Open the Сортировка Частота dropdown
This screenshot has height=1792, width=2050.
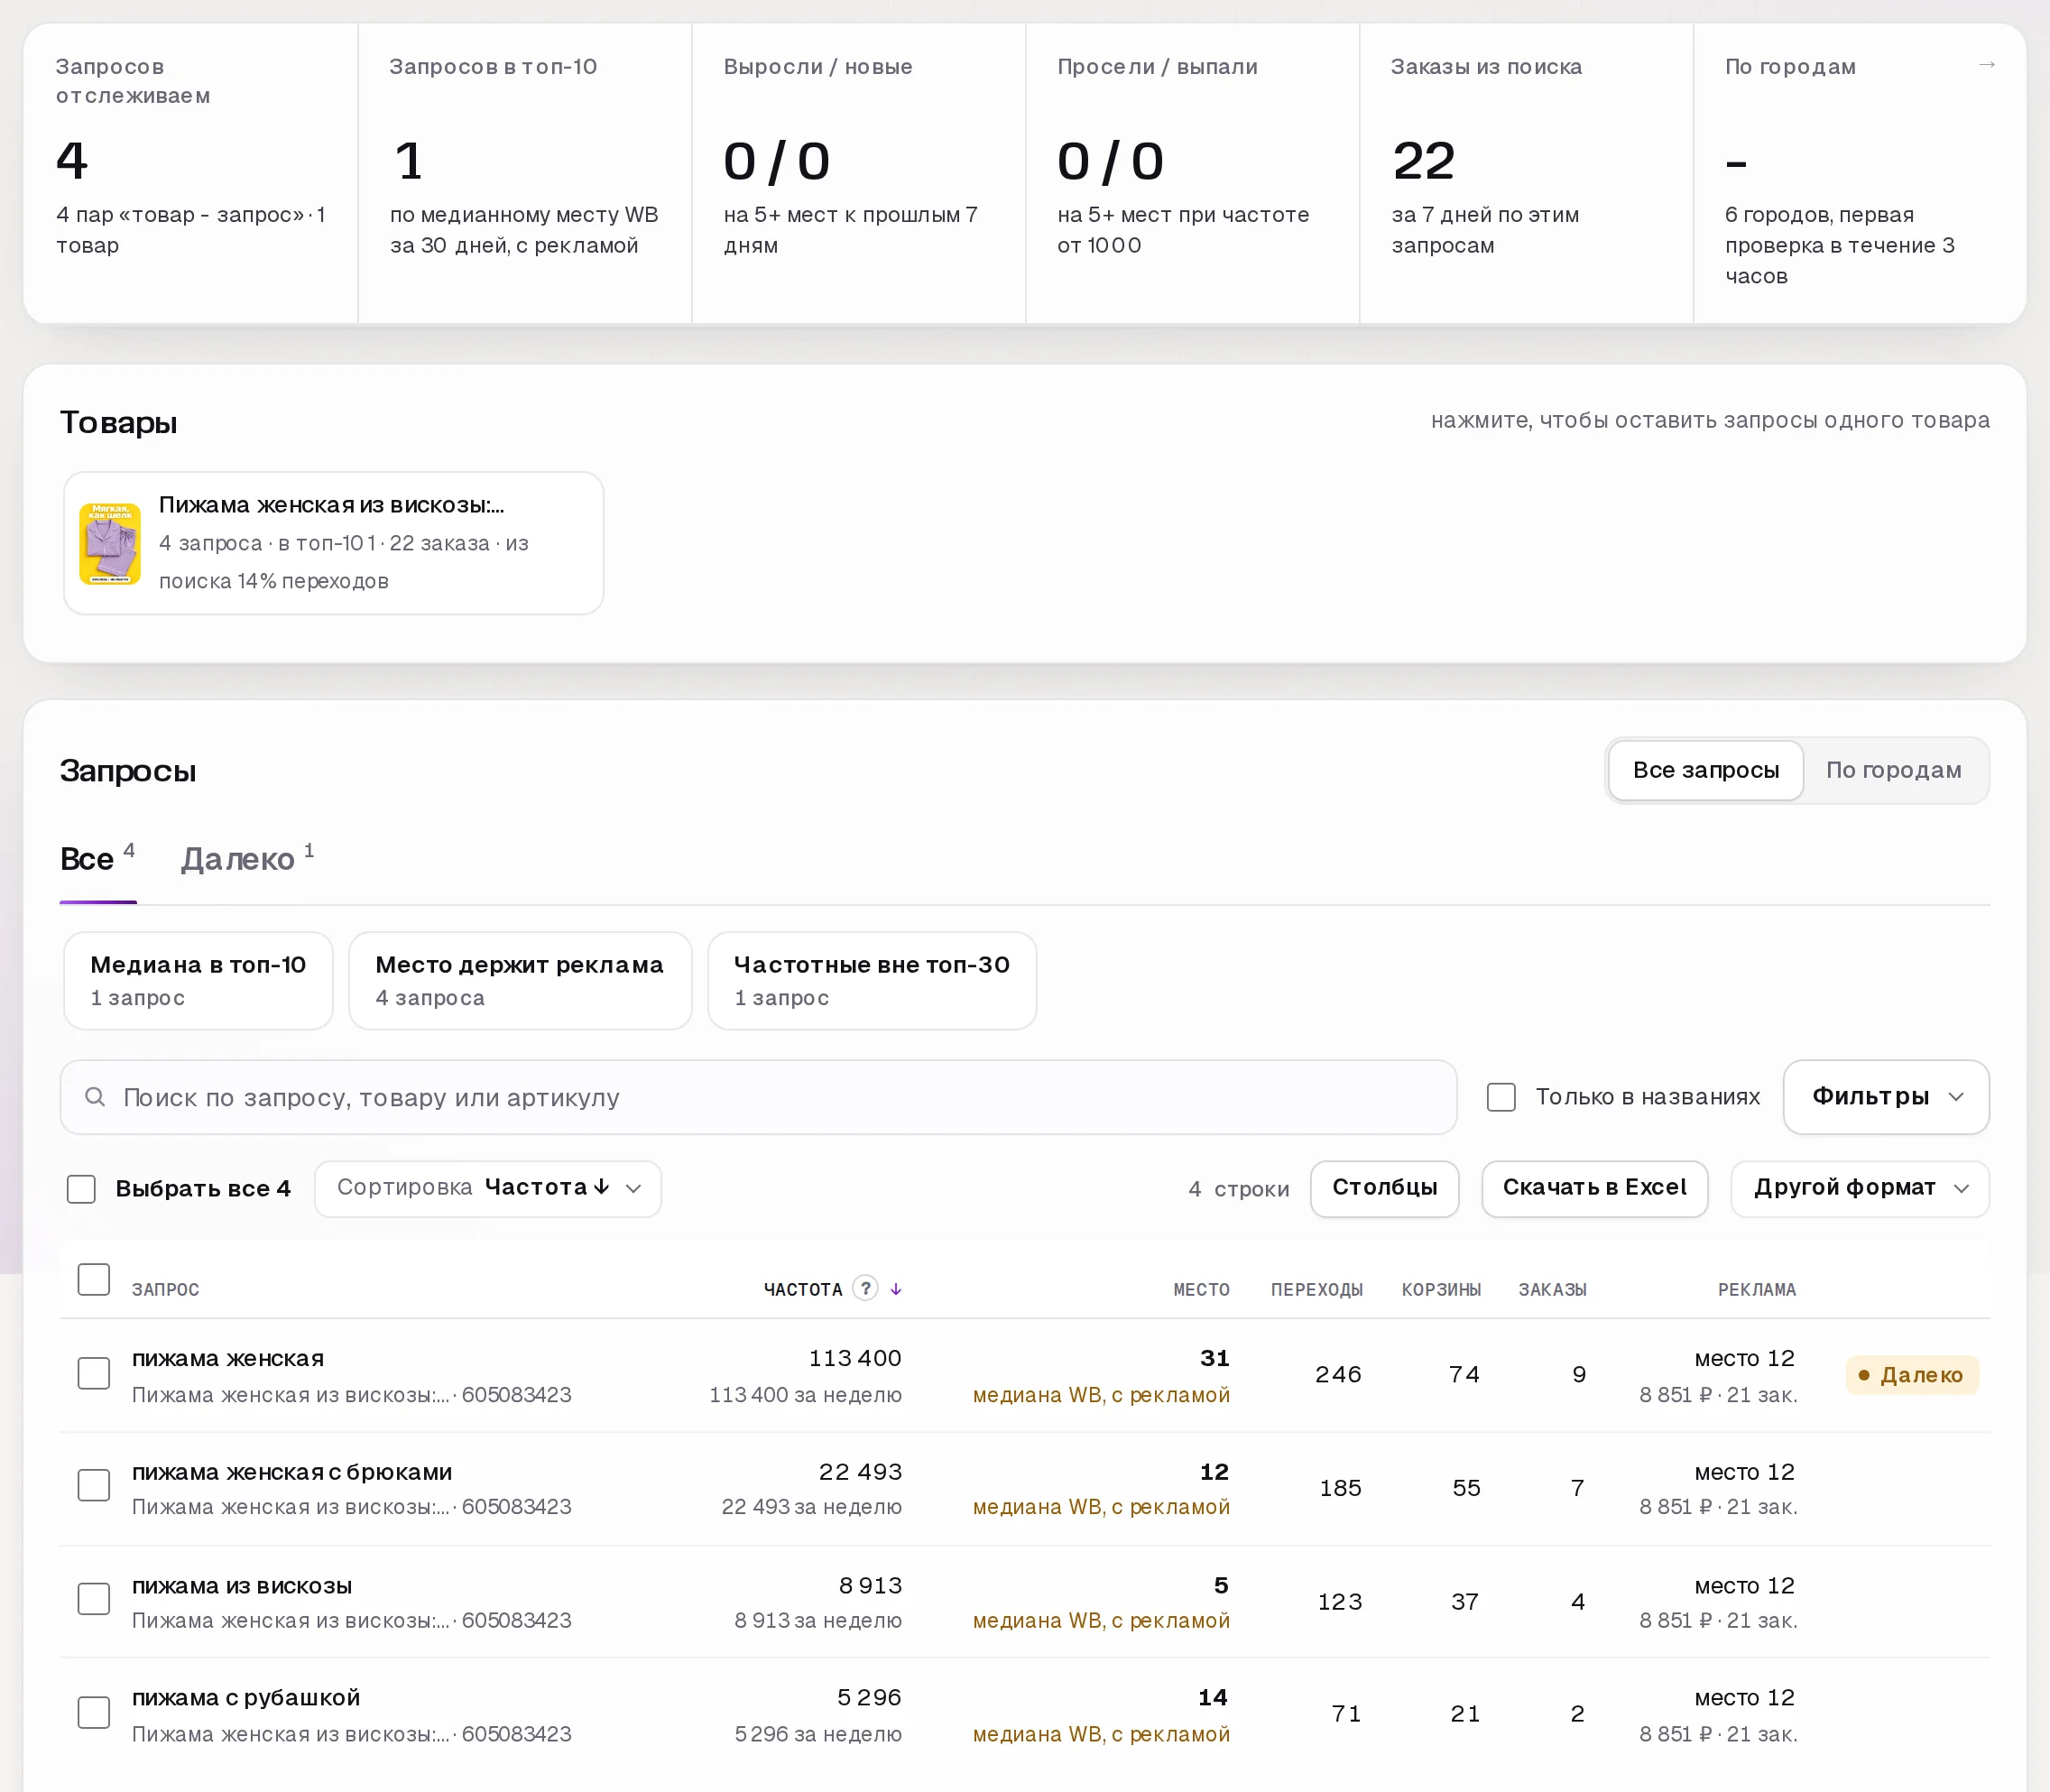(x=488, y=1188)
